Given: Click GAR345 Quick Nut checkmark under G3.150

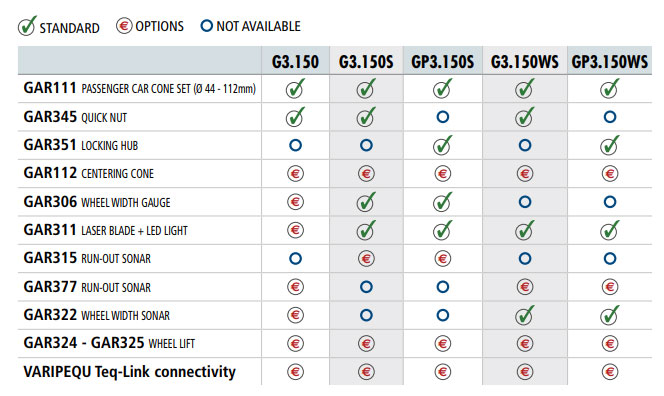Looking at the screenshot, I should 295,116.
